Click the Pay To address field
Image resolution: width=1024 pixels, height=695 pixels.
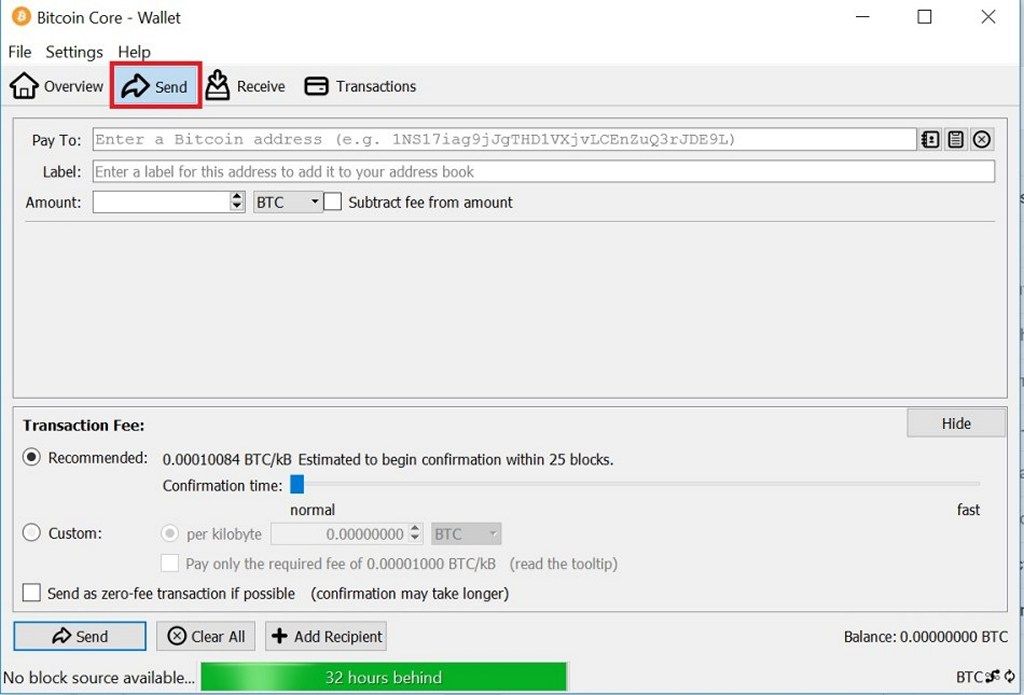coord(504,139)
